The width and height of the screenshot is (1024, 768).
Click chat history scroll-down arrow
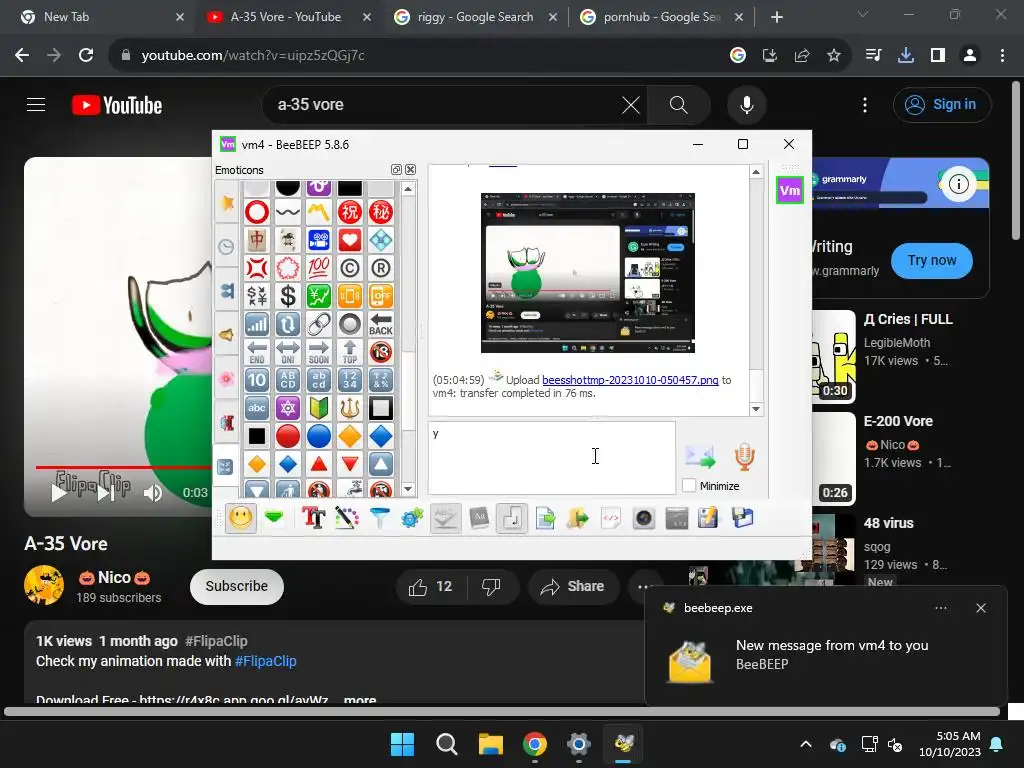click(756, 409)
